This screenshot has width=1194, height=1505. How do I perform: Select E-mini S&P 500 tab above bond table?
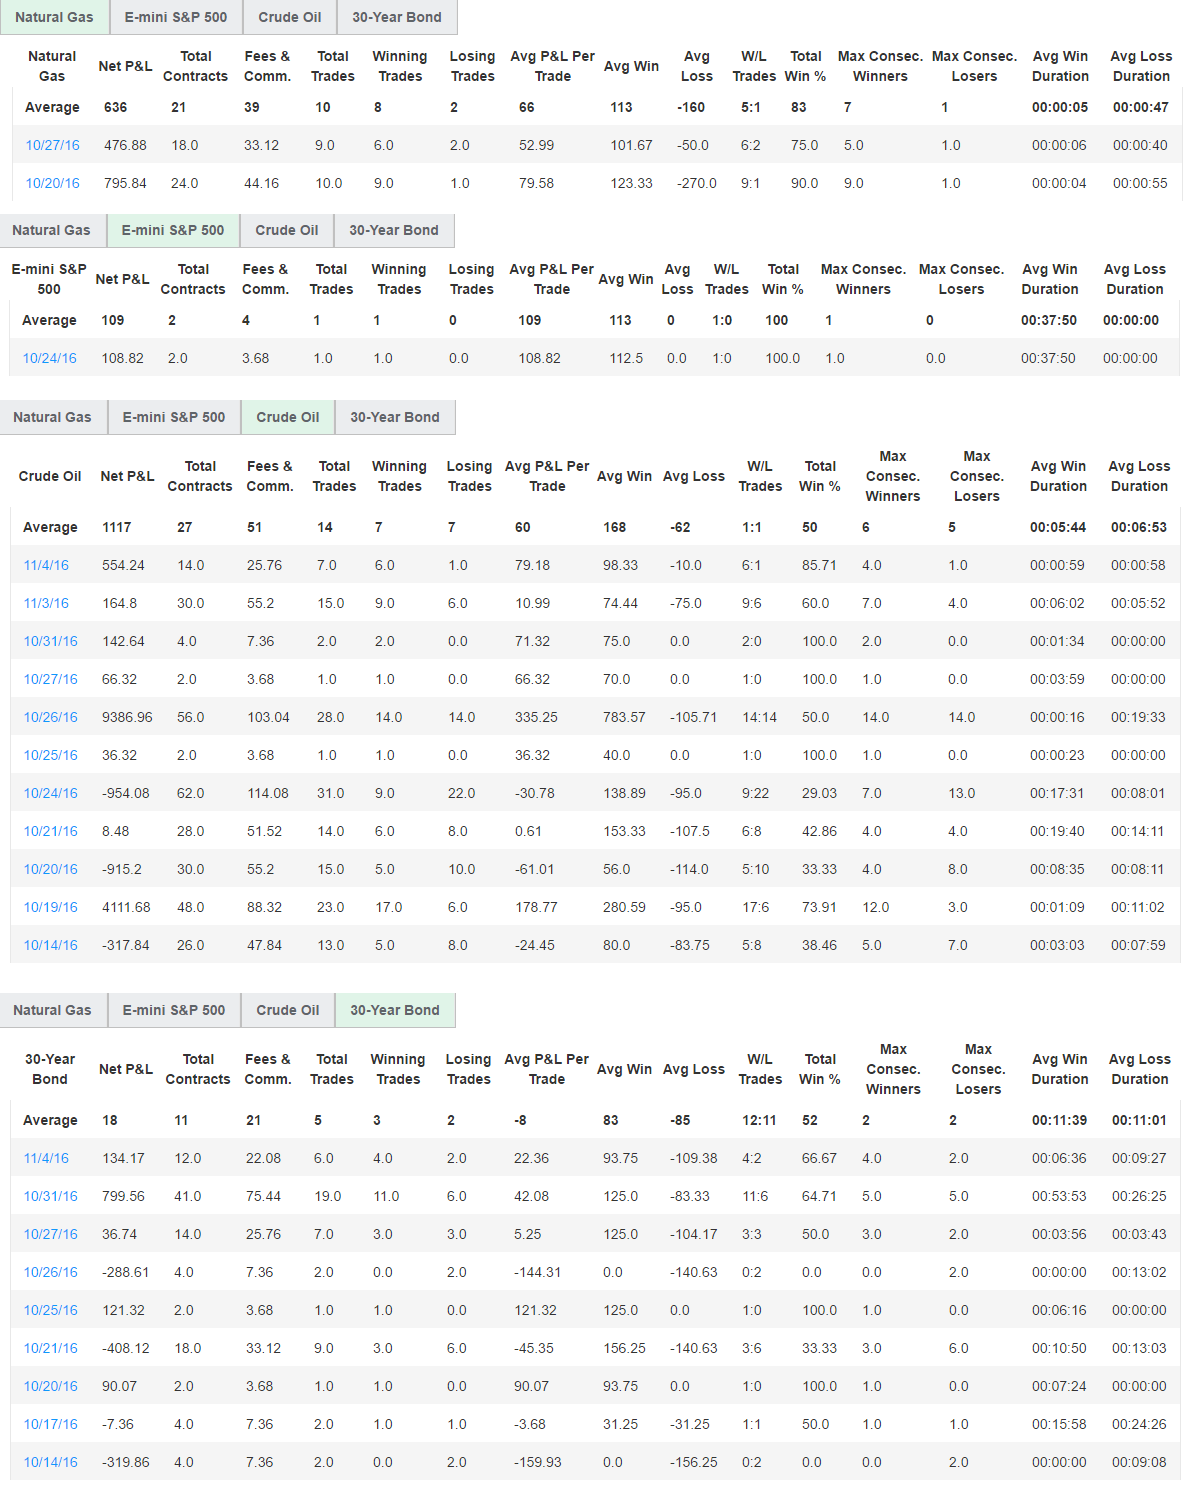(174, 1010)
